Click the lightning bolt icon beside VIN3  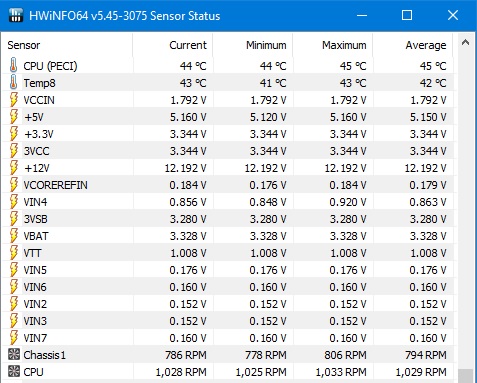click(x=14, y=321)
